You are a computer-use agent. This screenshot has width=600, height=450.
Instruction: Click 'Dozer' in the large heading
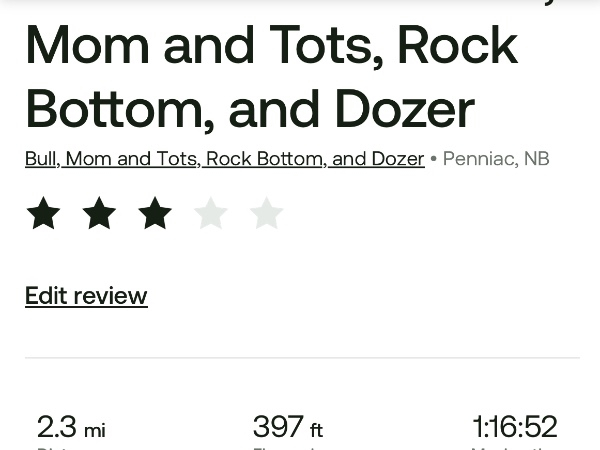point(405,108)
